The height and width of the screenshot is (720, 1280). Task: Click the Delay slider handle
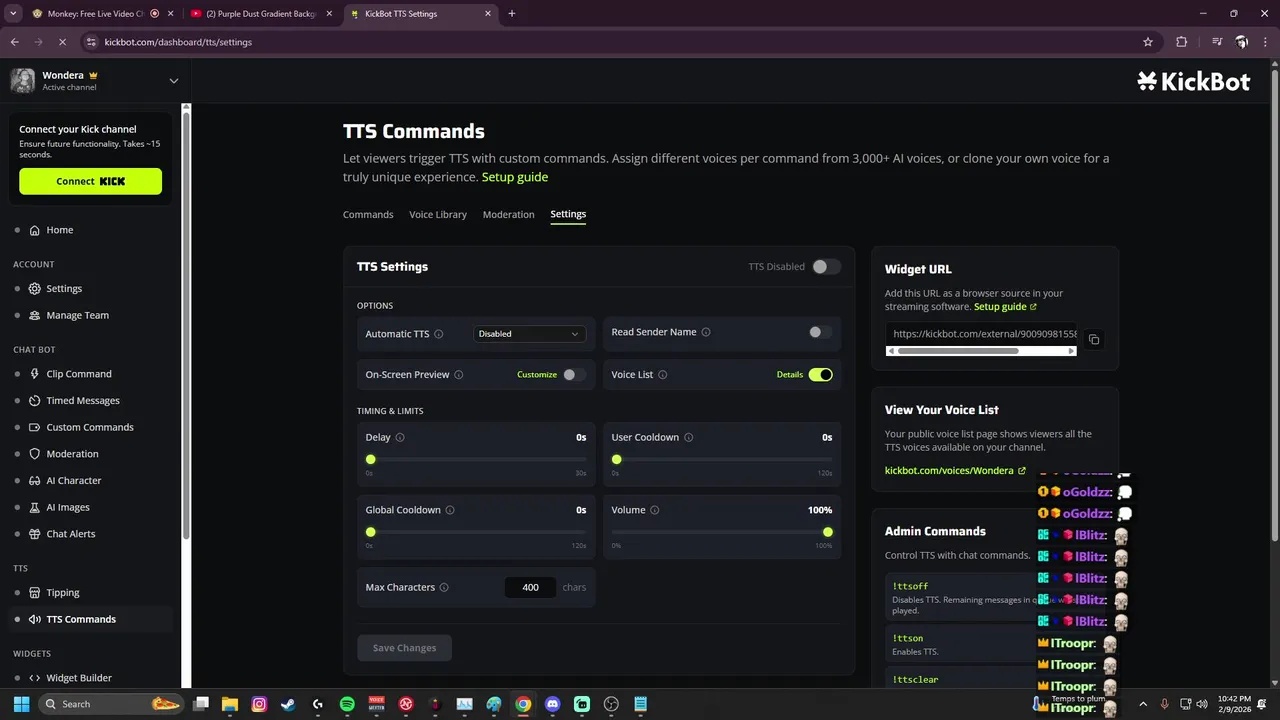371,460
